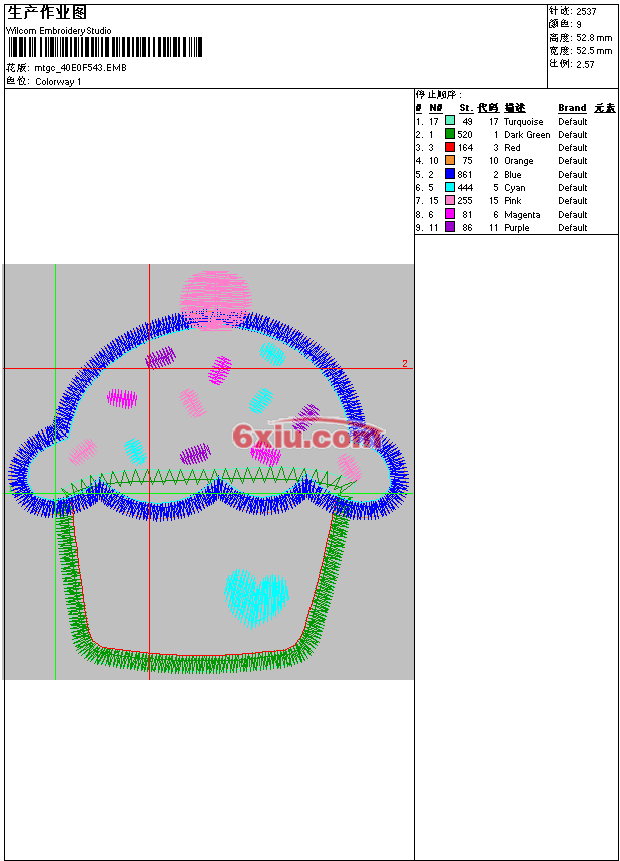620x861 pixels.
Task: Click 'Default' brand in Orange row
Action: coord(573,161)
